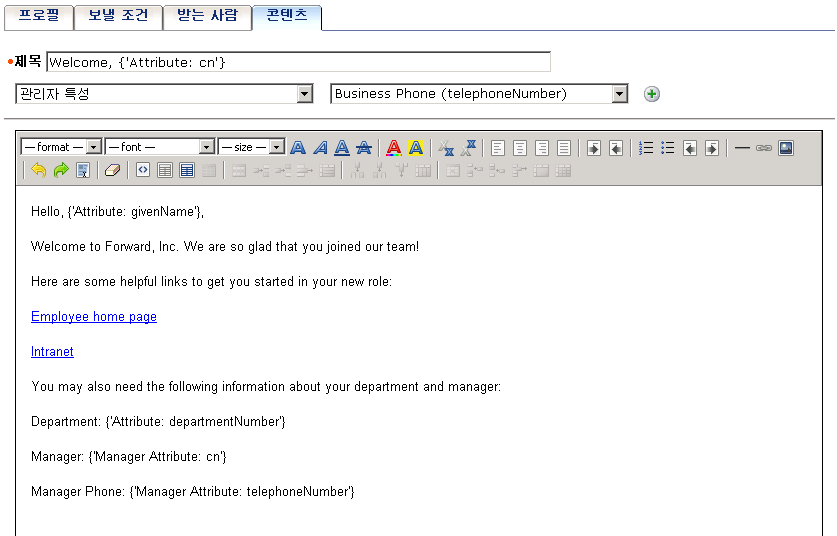
Task: Insert a numbered list
Action: coord(645,148)
